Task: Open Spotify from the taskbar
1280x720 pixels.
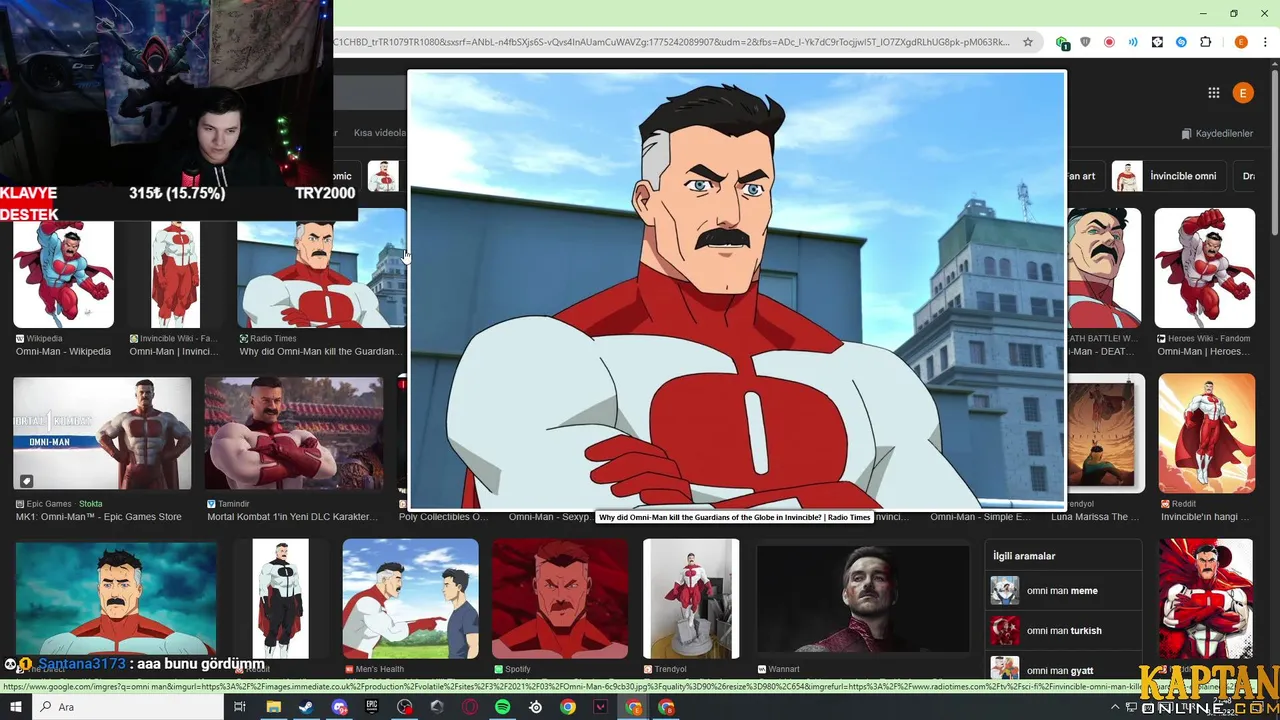Action: (x=503, y=707)
